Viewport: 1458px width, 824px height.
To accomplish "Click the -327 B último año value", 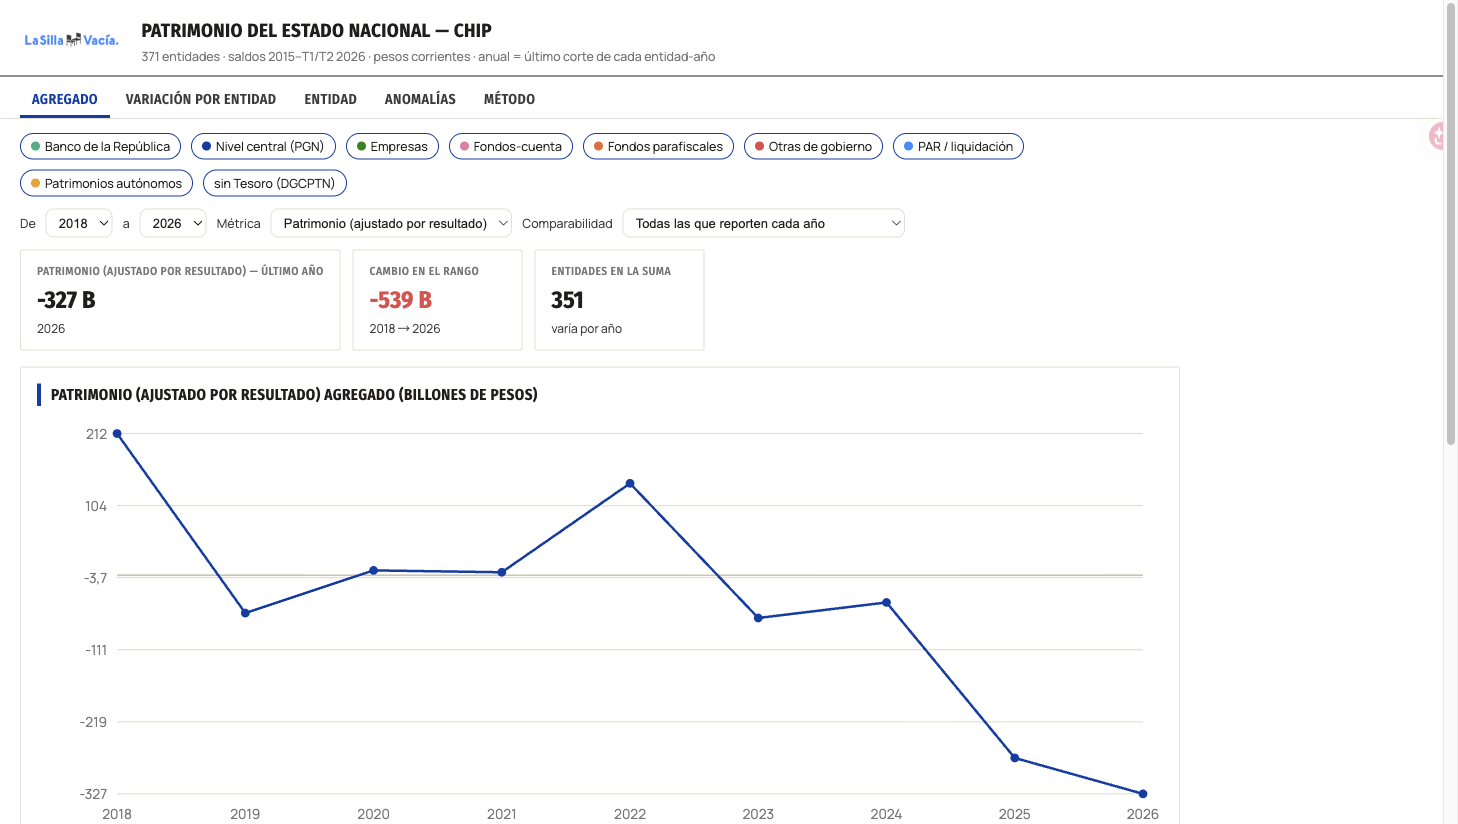I will pyautogui.click(x=66, y=300).
